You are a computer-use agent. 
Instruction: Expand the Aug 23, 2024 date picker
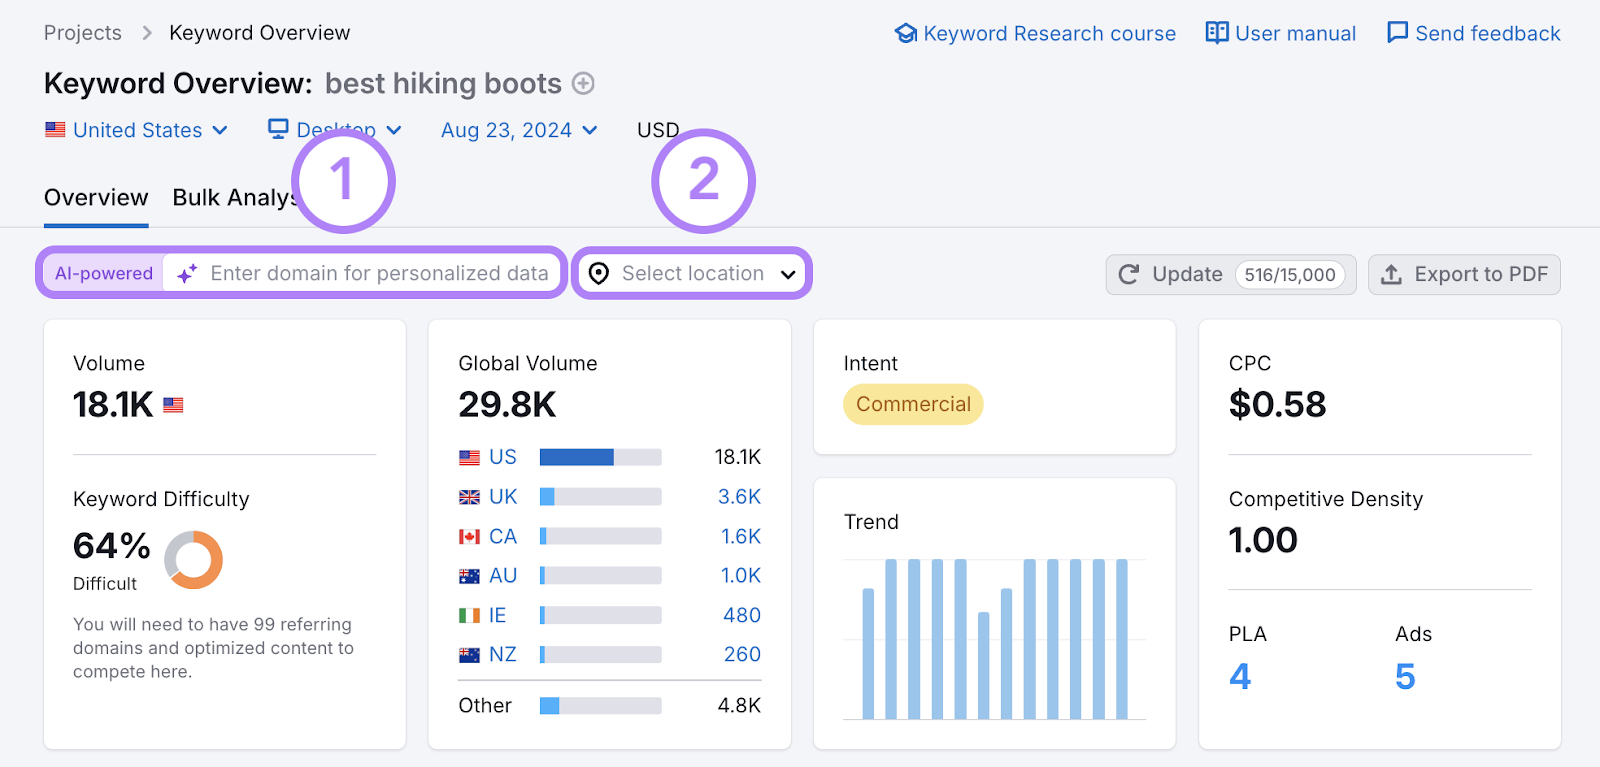coord(519,130)
